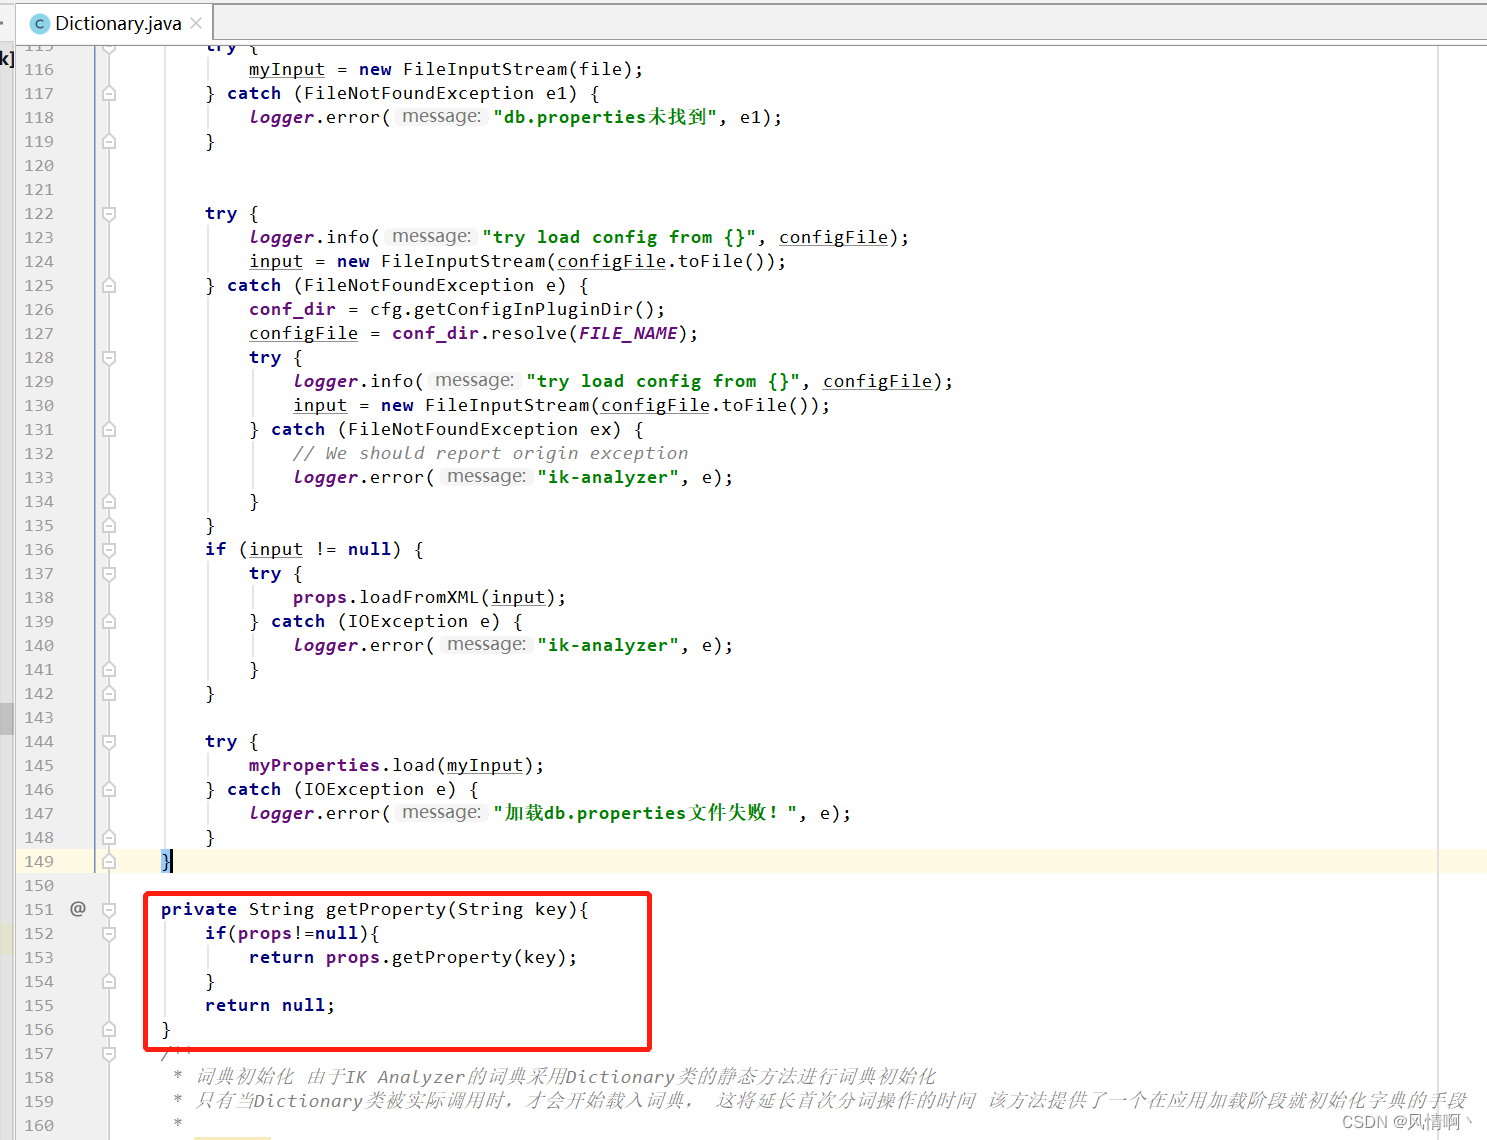1487x1140 pixels.
Task: Collapse the if block at line 152
Action: pyautogui.click(x=109, y=934)
